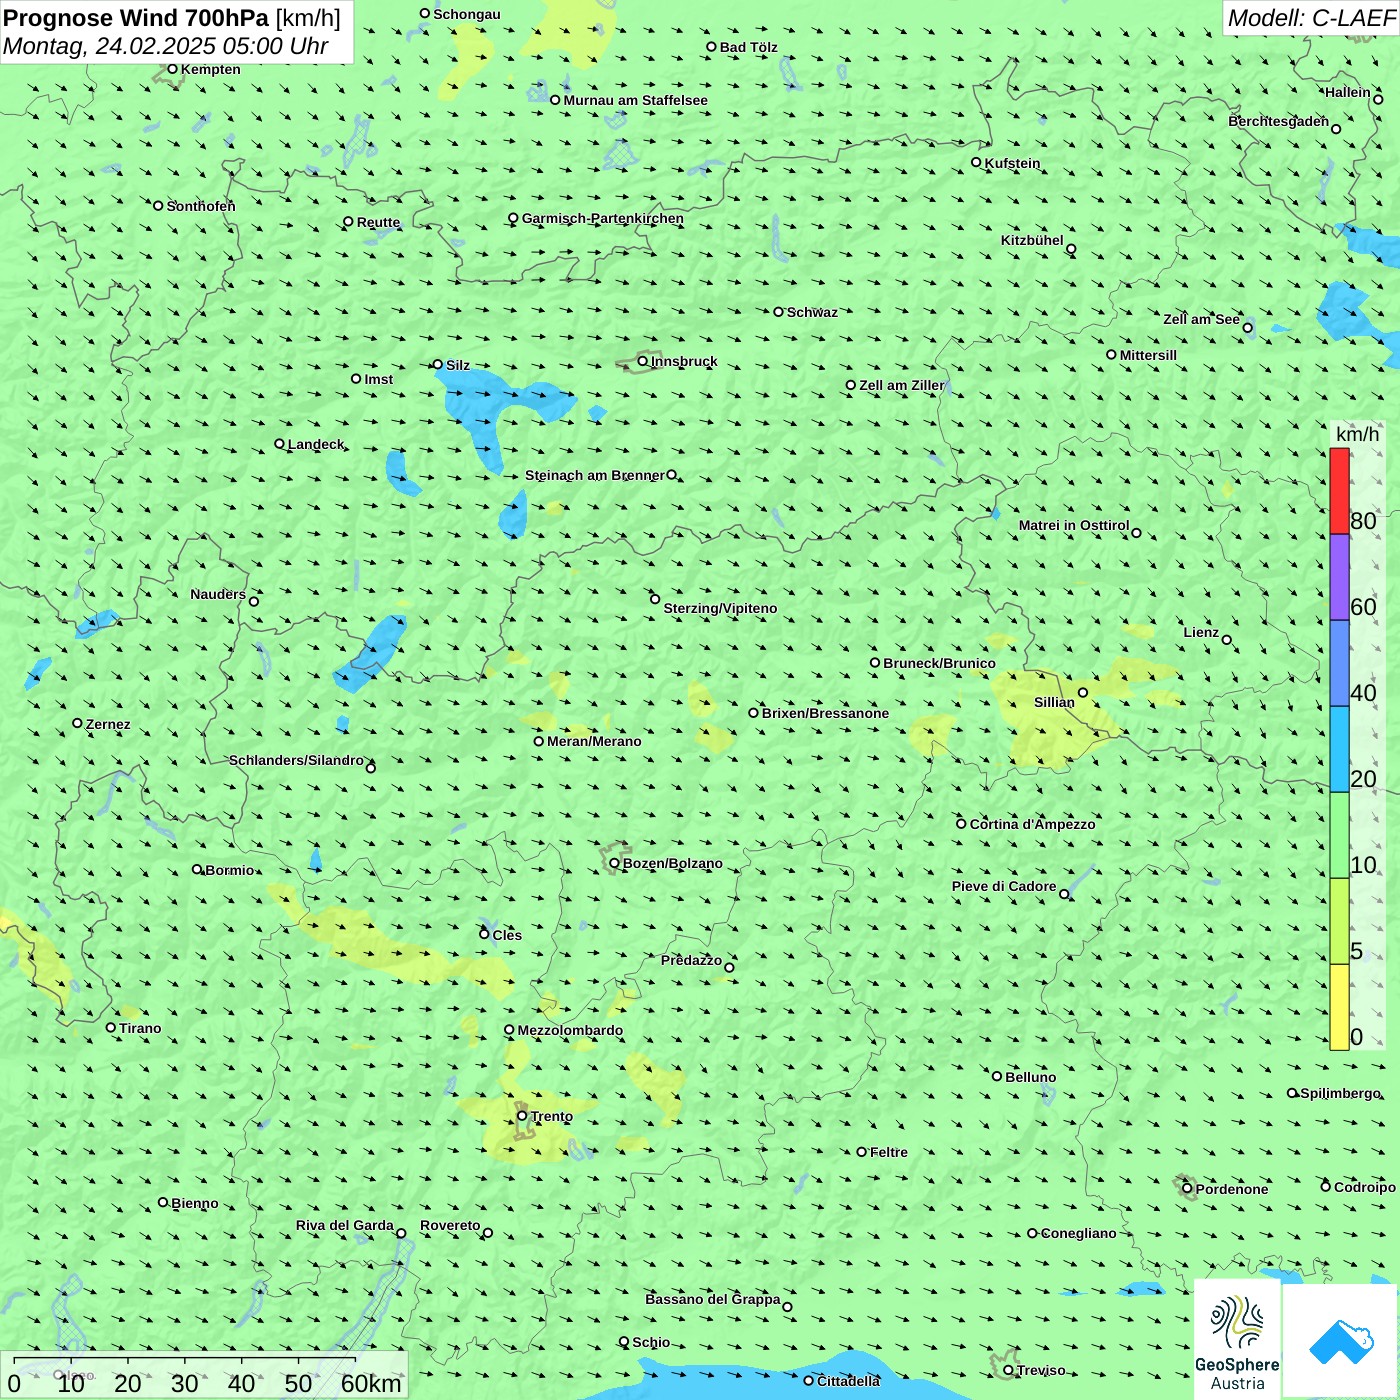1400x1400 pixels.
Task: Click the Sterzing/Vipiteno label
Action: pyautogui.click(x=720, y=608)
